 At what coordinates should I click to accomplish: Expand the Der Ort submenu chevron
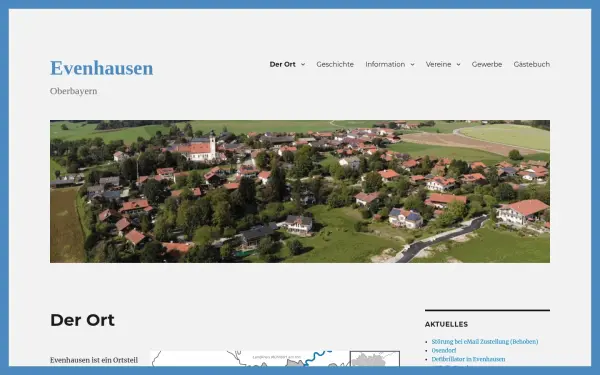303,64
